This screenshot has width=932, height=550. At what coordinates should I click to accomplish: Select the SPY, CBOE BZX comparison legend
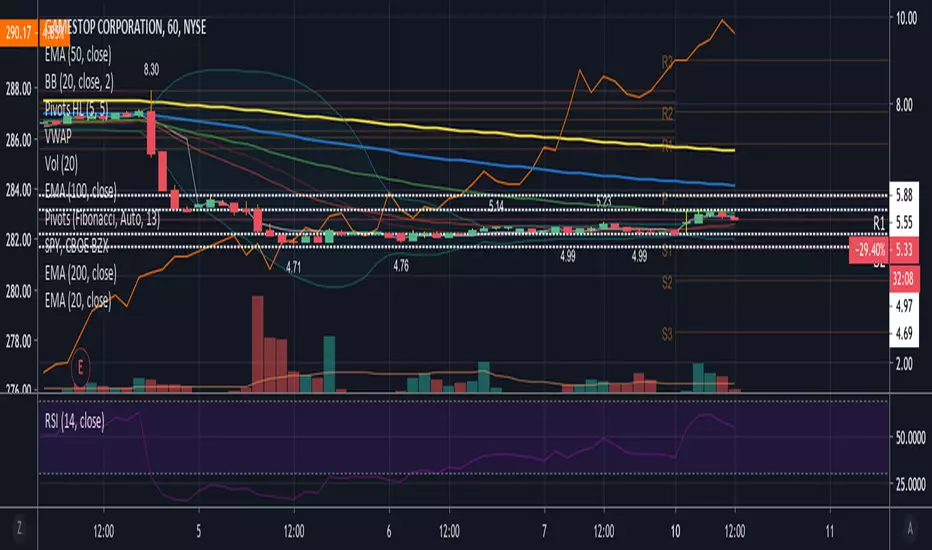76,246
